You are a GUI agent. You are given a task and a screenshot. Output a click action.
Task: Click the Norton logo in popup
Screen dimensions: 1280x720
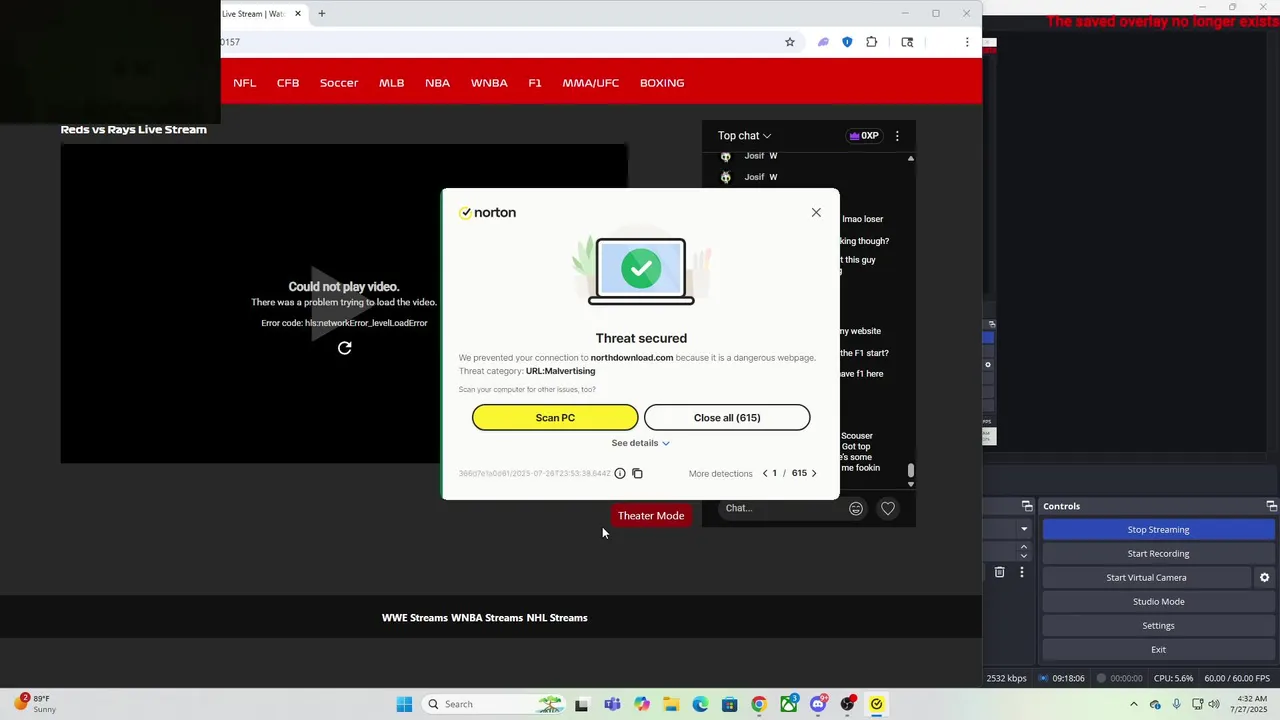coord(487,212)
